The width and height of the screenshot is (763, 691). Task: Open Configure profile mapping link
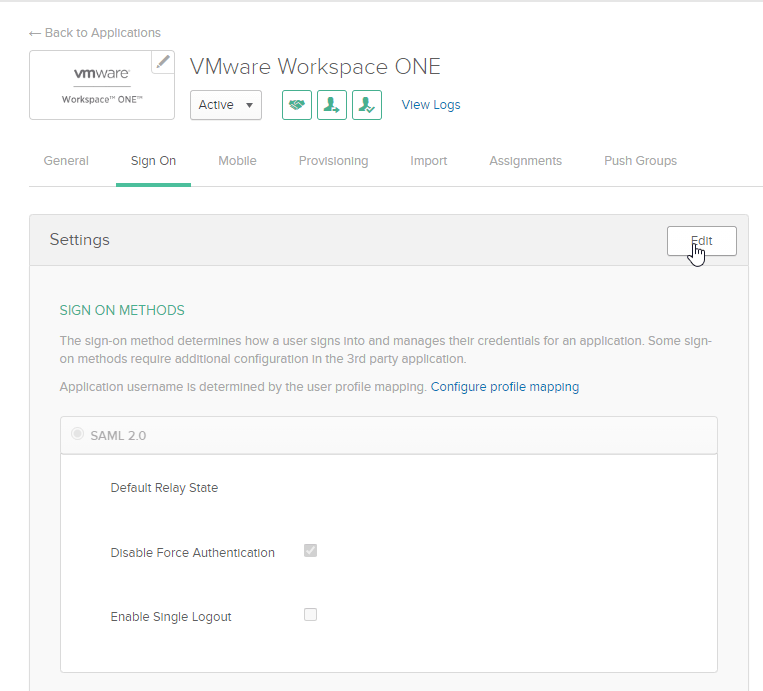point(505,387)
